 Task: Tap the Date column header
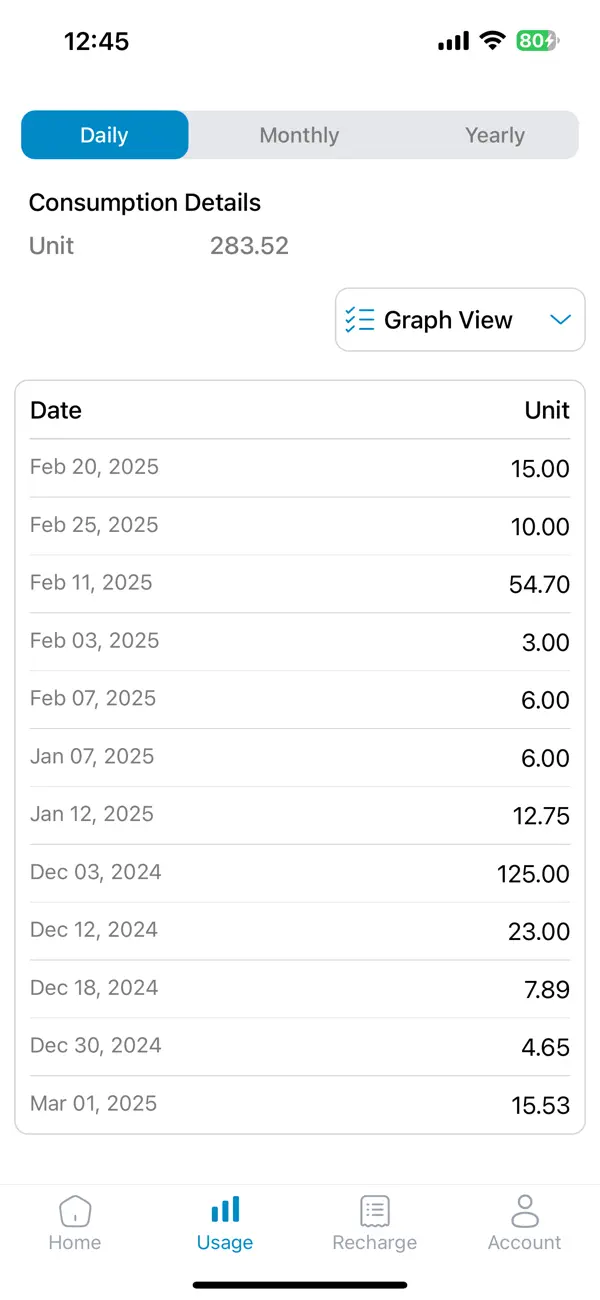click(56, 410)
